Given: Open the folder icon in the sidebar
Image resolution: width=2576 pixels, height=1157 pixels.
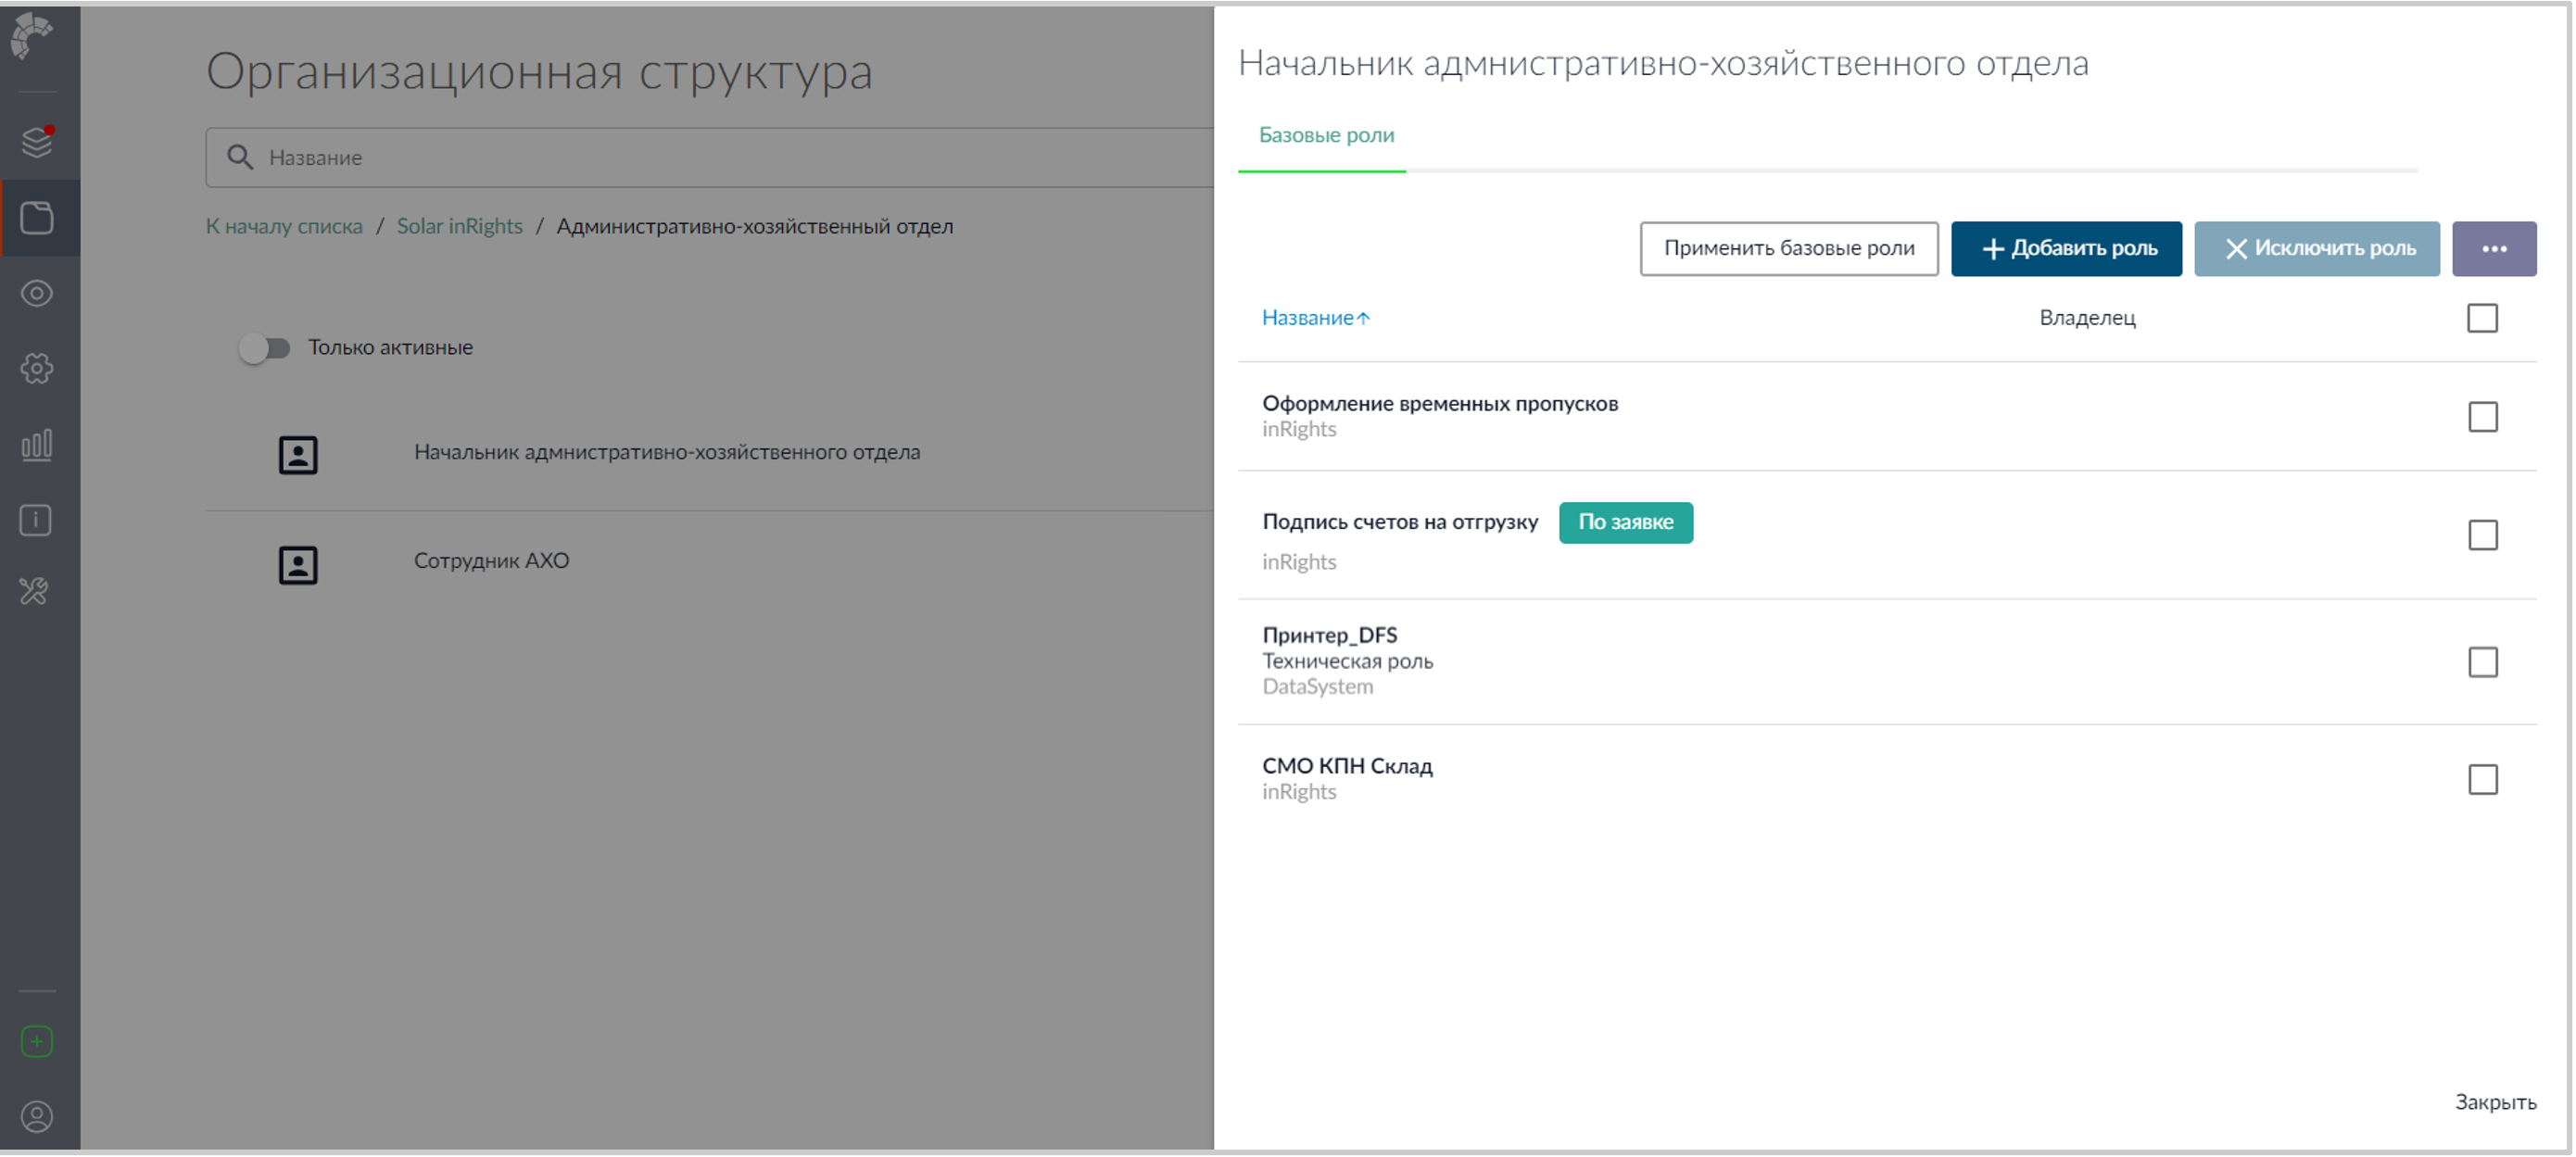Looking at the screenshot, I should pos(37,218).
